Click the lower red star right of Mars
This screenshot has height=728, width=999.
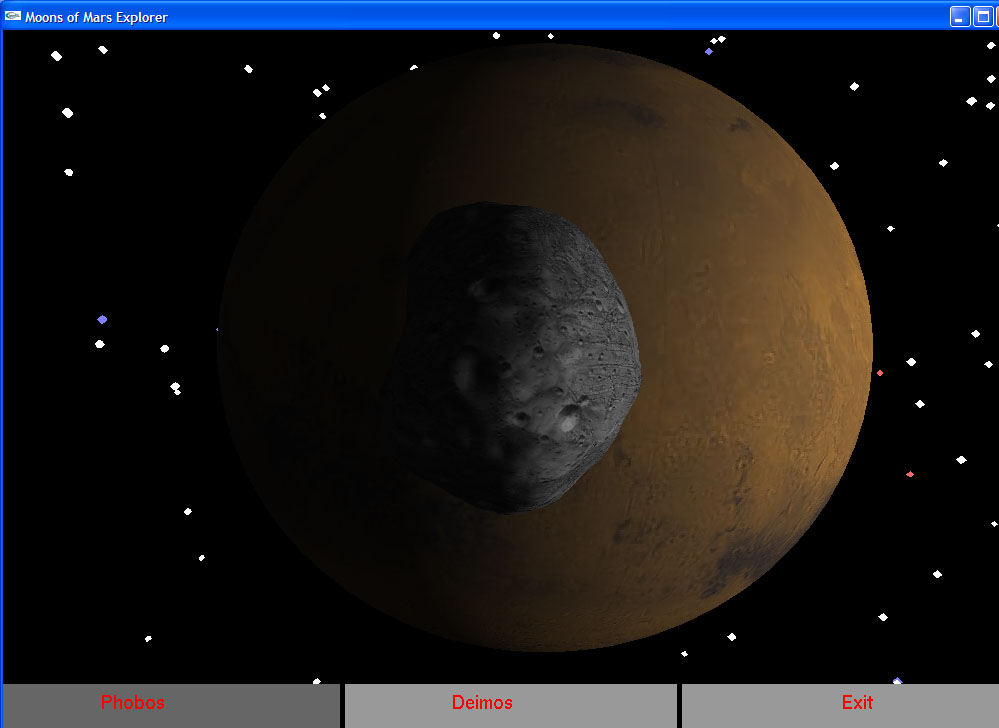pyautogui.click(x=910, y=474)
